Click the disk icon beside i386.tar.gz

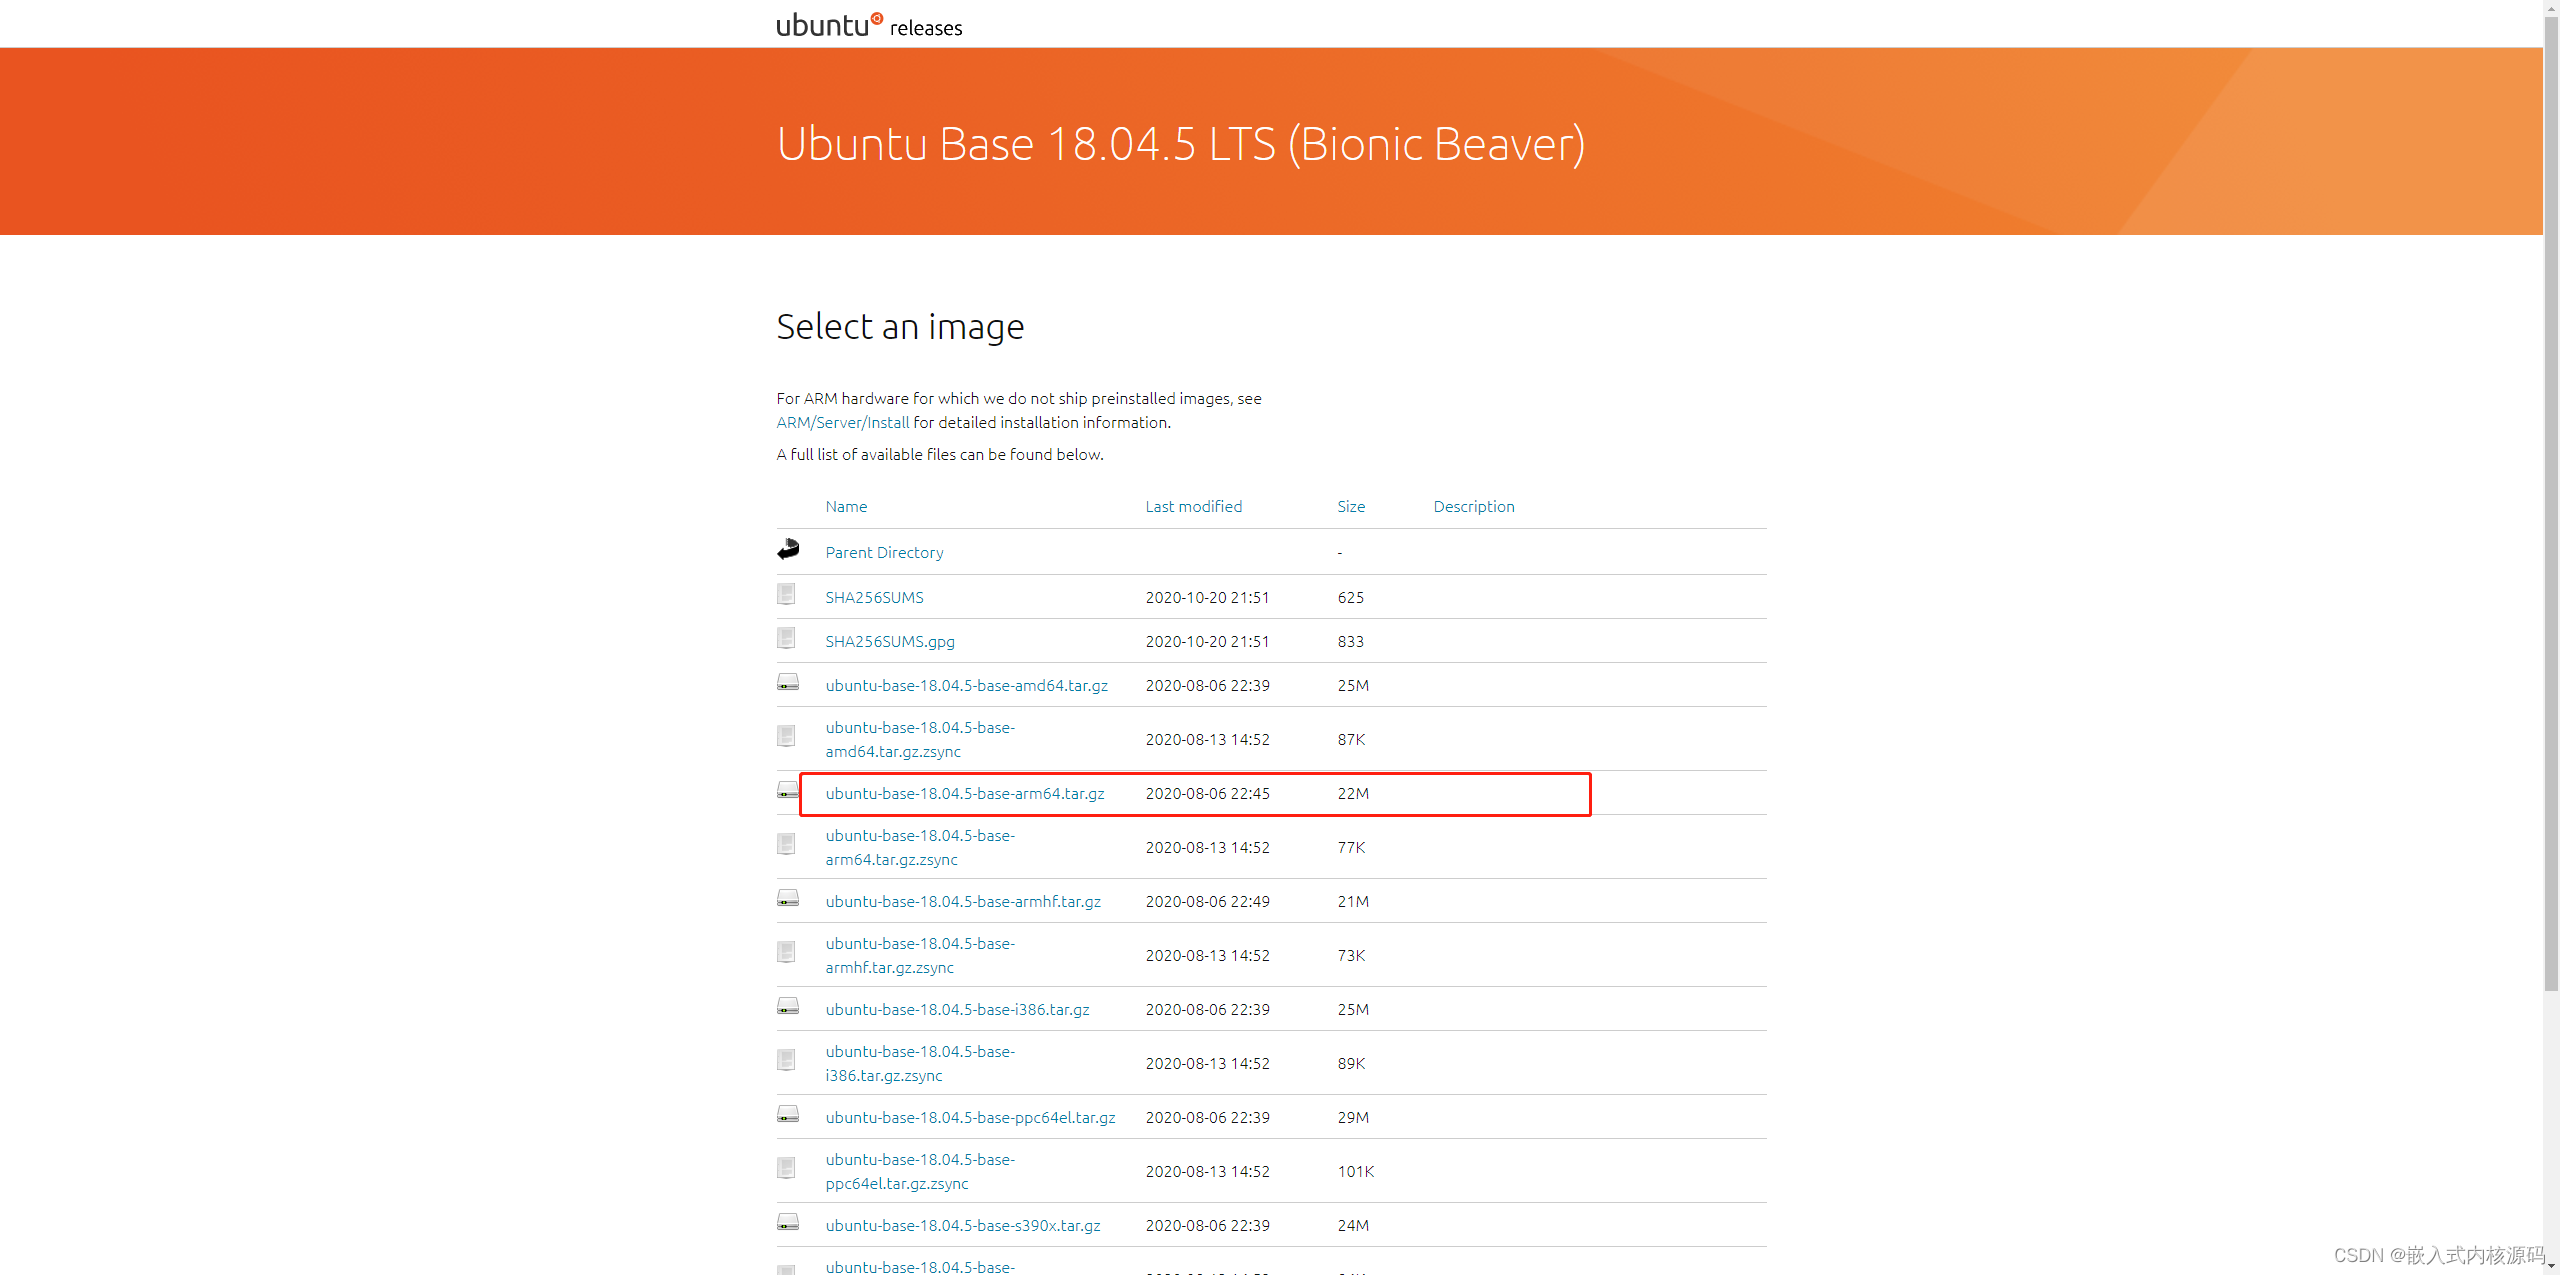tap(788, 1006)
